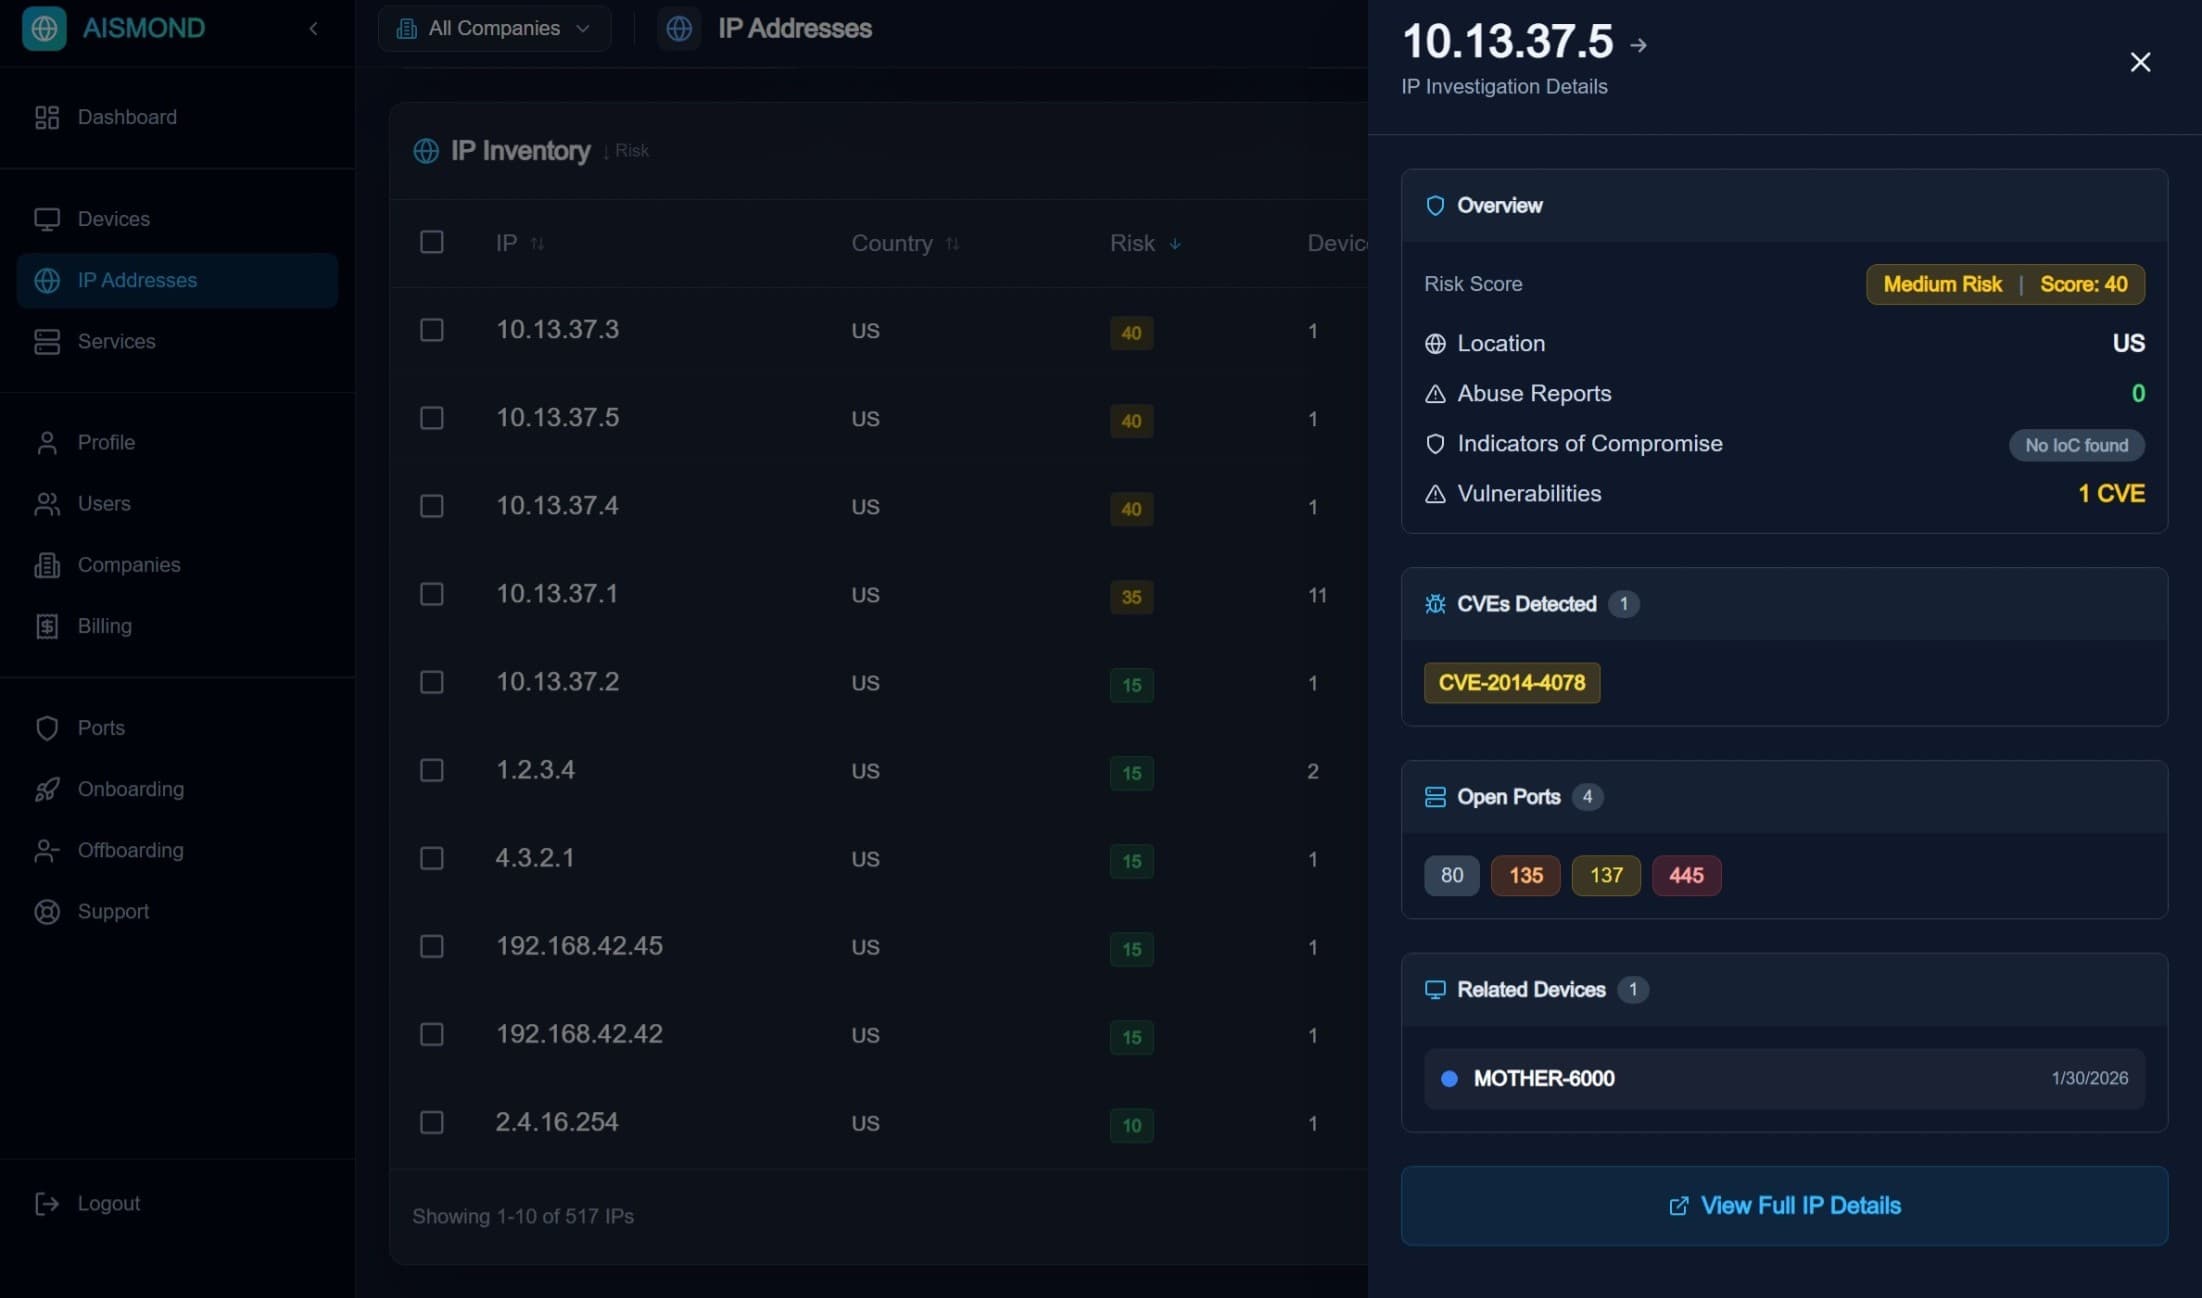Toggle sort order on the IP column

[537, 242]
